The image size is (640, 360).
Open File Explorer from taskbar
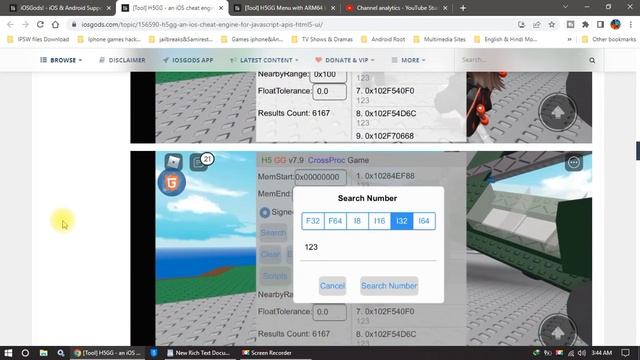pyautogui.click(x=43, y=353)
